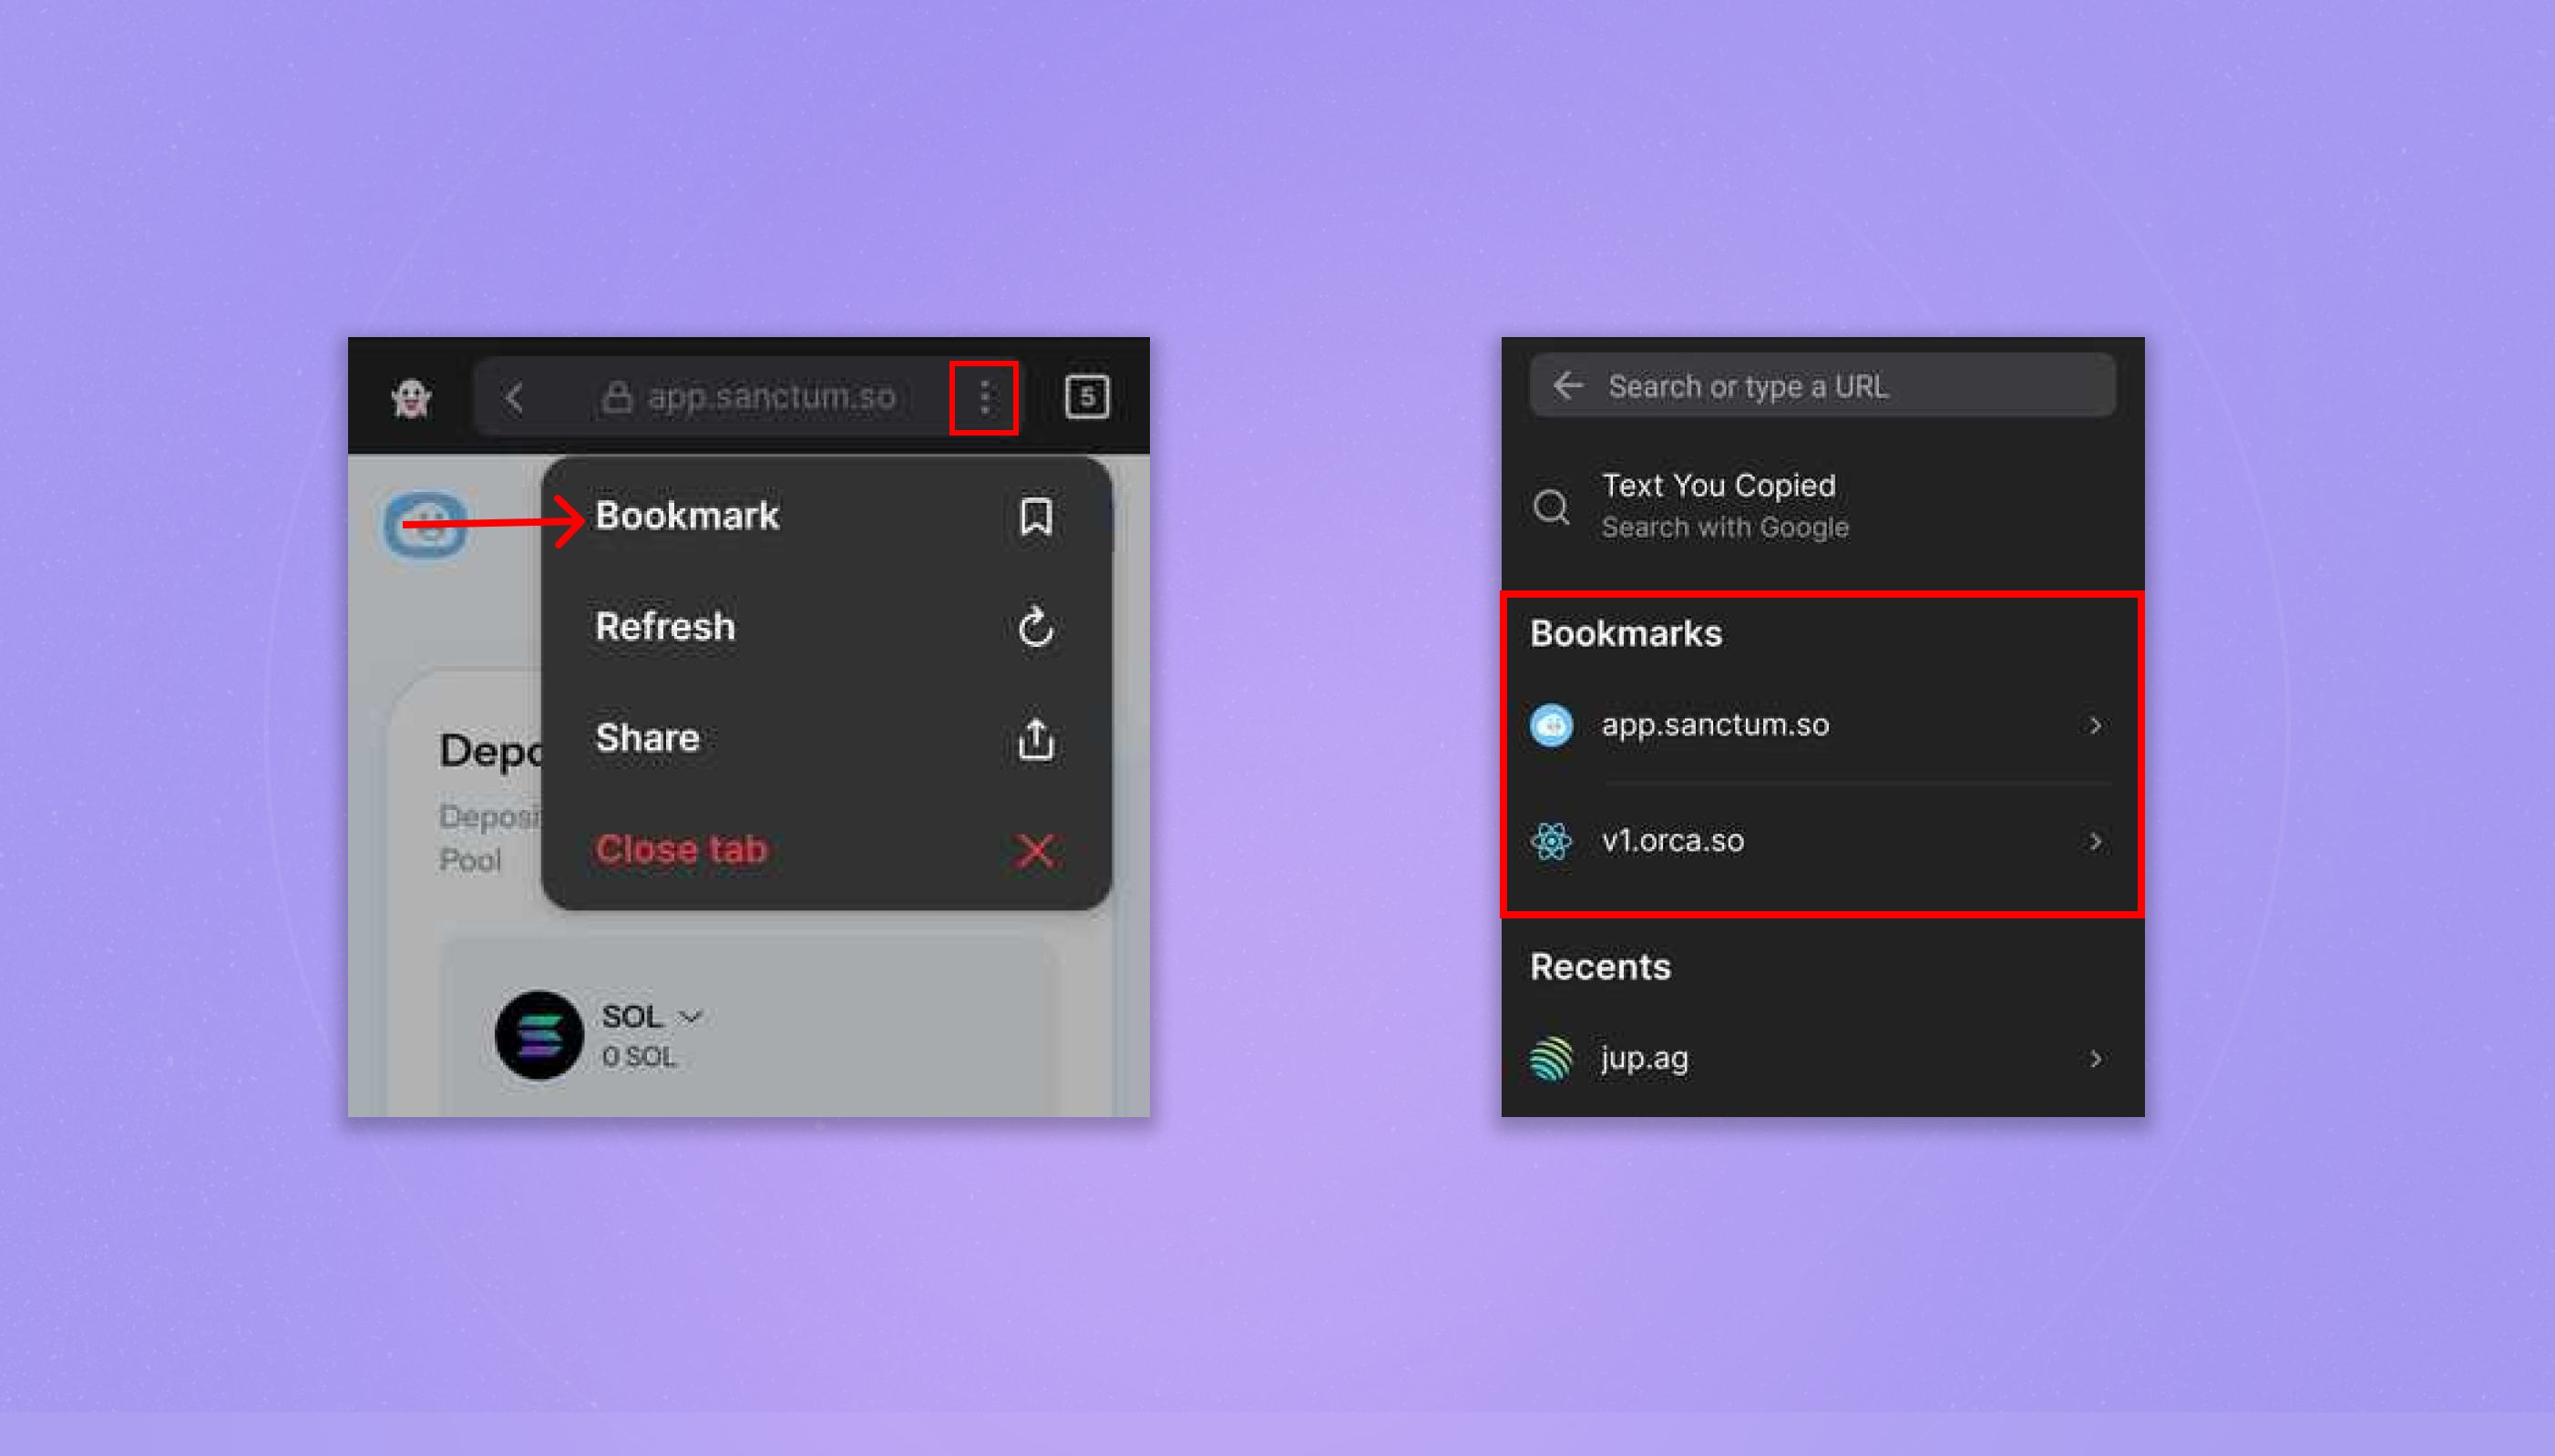The height and width of the screenshot is (1456, 2555).
Task: Open the three-dot browser menu
Action: 984,397
